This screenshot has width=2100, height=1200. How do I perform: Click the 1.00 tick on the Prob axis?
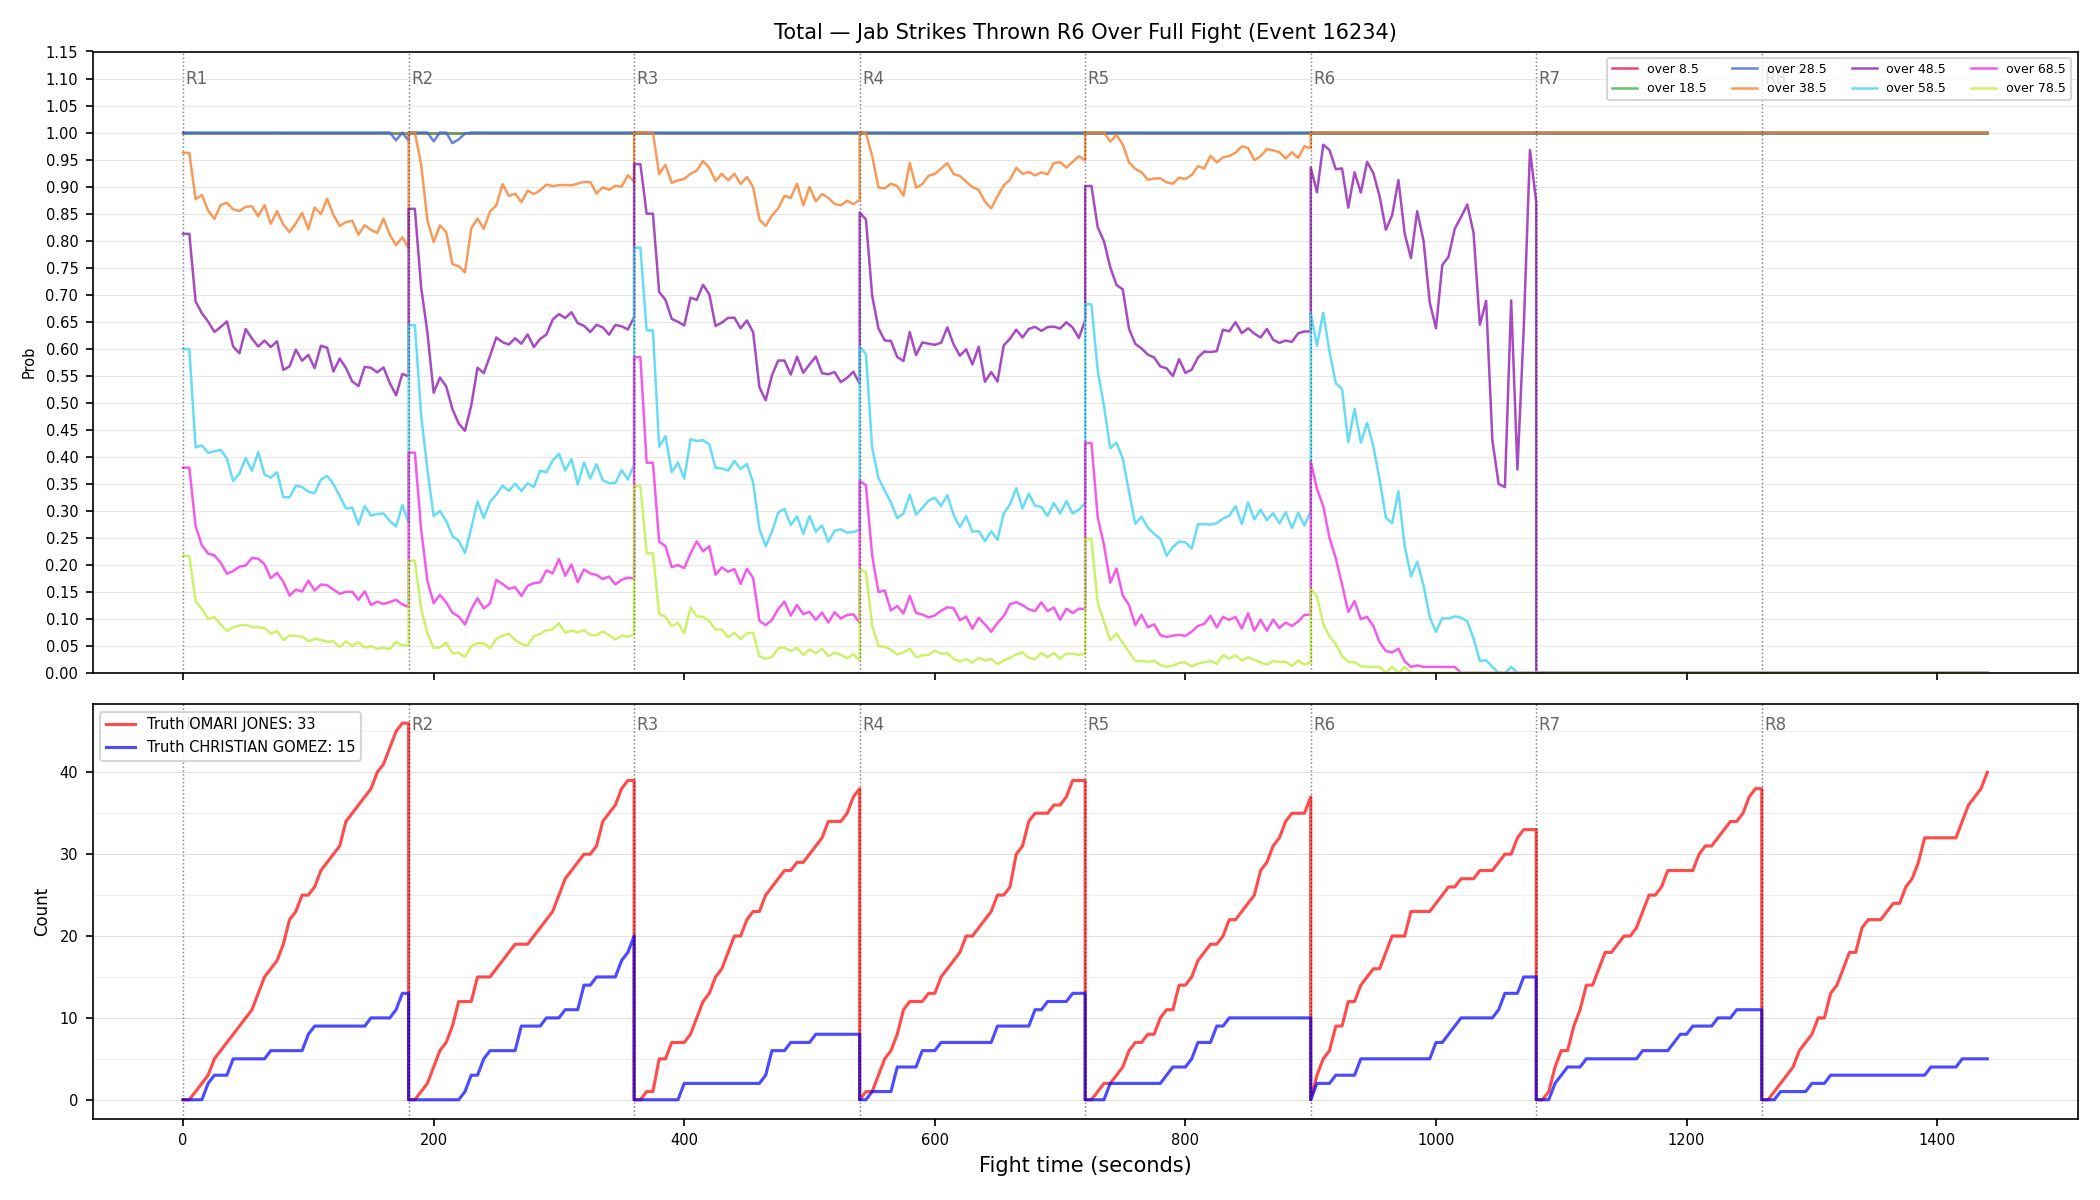pos(61,133)
